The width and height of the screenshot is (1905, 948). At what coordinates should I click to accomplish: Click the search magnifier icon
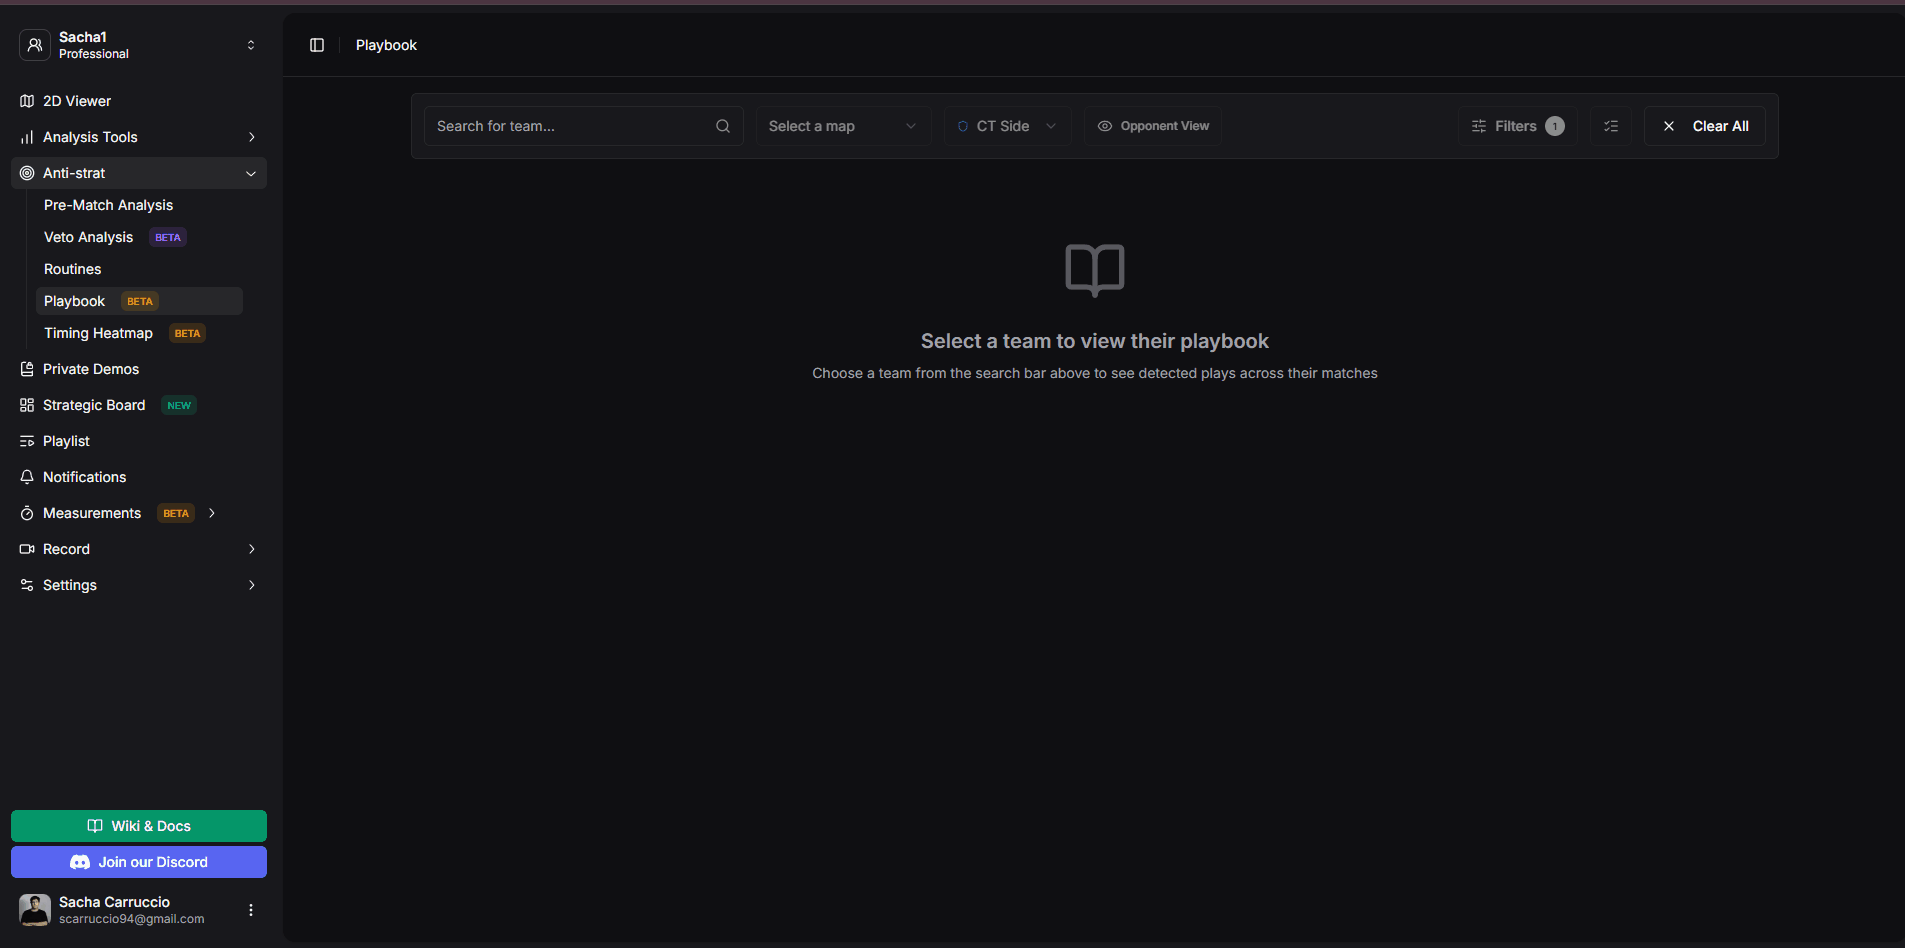tap(722, 126)
